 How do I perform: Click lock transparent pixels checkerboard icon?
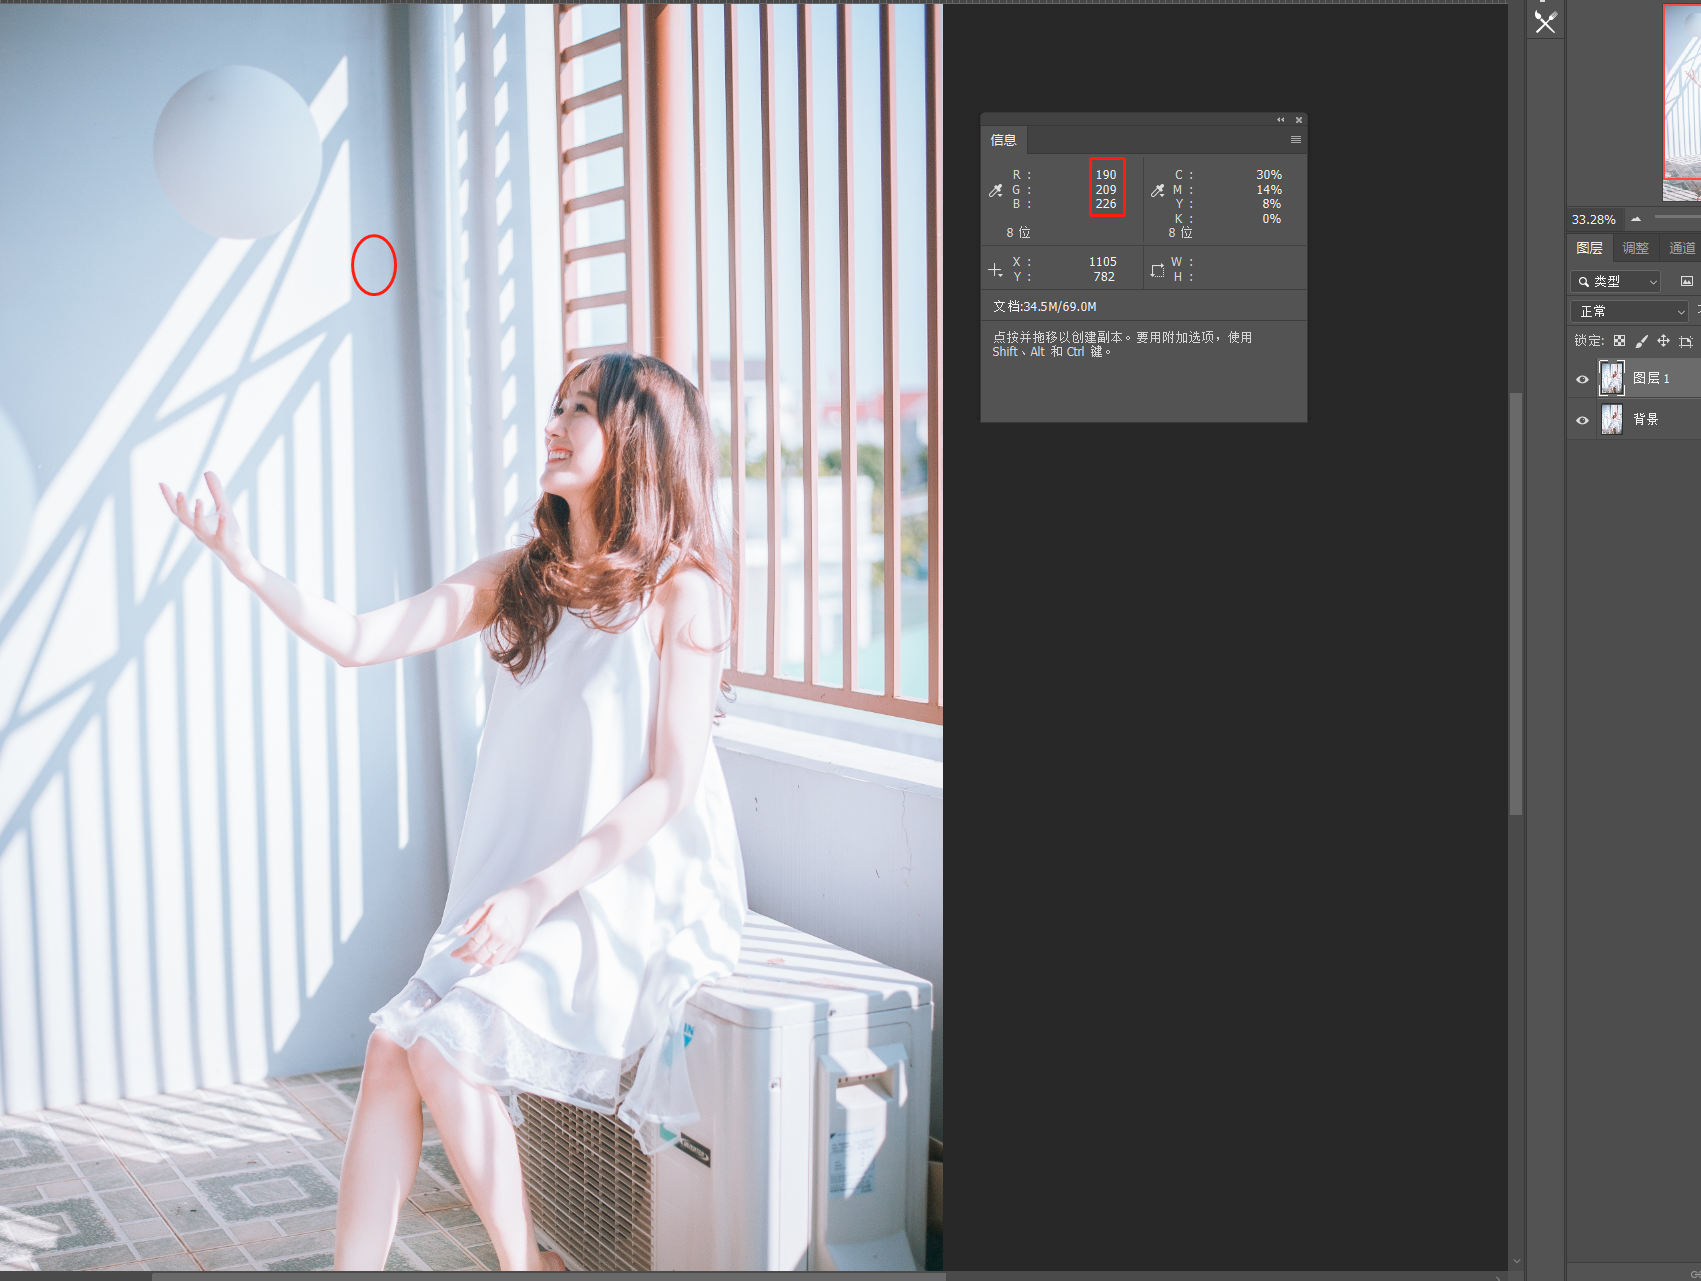[1619, 341]
